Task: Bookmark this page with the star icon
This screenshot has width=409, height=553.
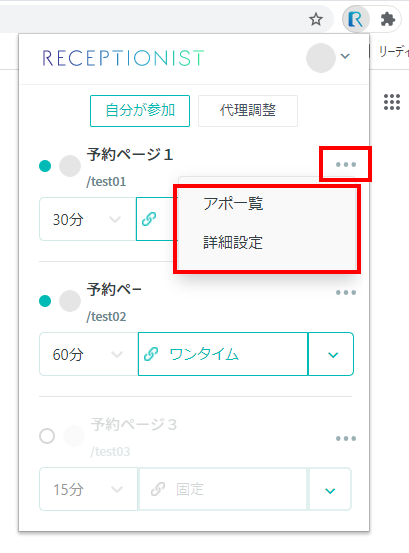Action: (x=316, y=19)
